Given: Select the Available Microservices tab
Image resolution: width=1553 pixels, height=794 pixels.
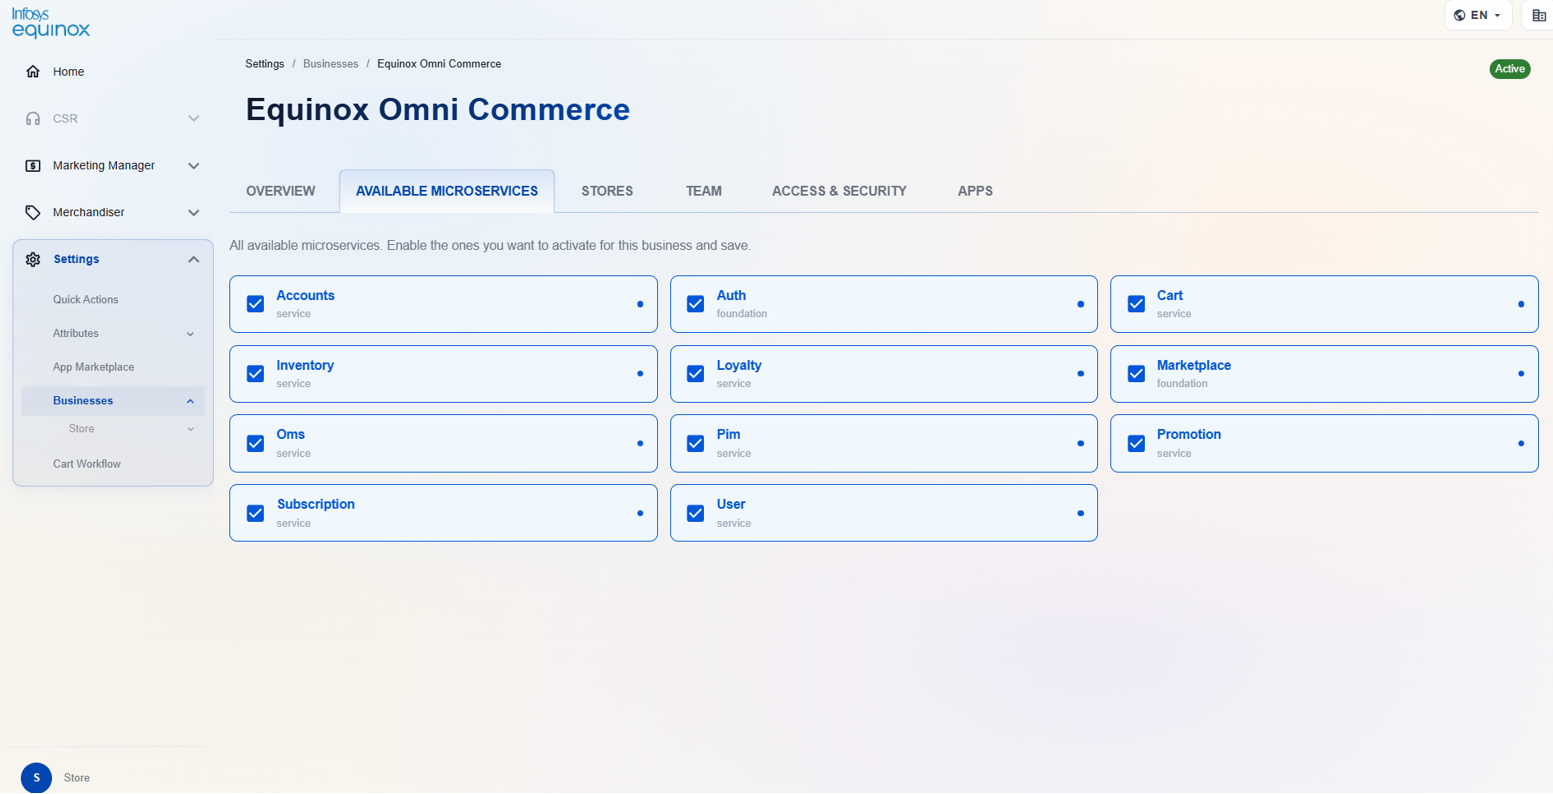Looking at the screenshot, I should (447, 191).
